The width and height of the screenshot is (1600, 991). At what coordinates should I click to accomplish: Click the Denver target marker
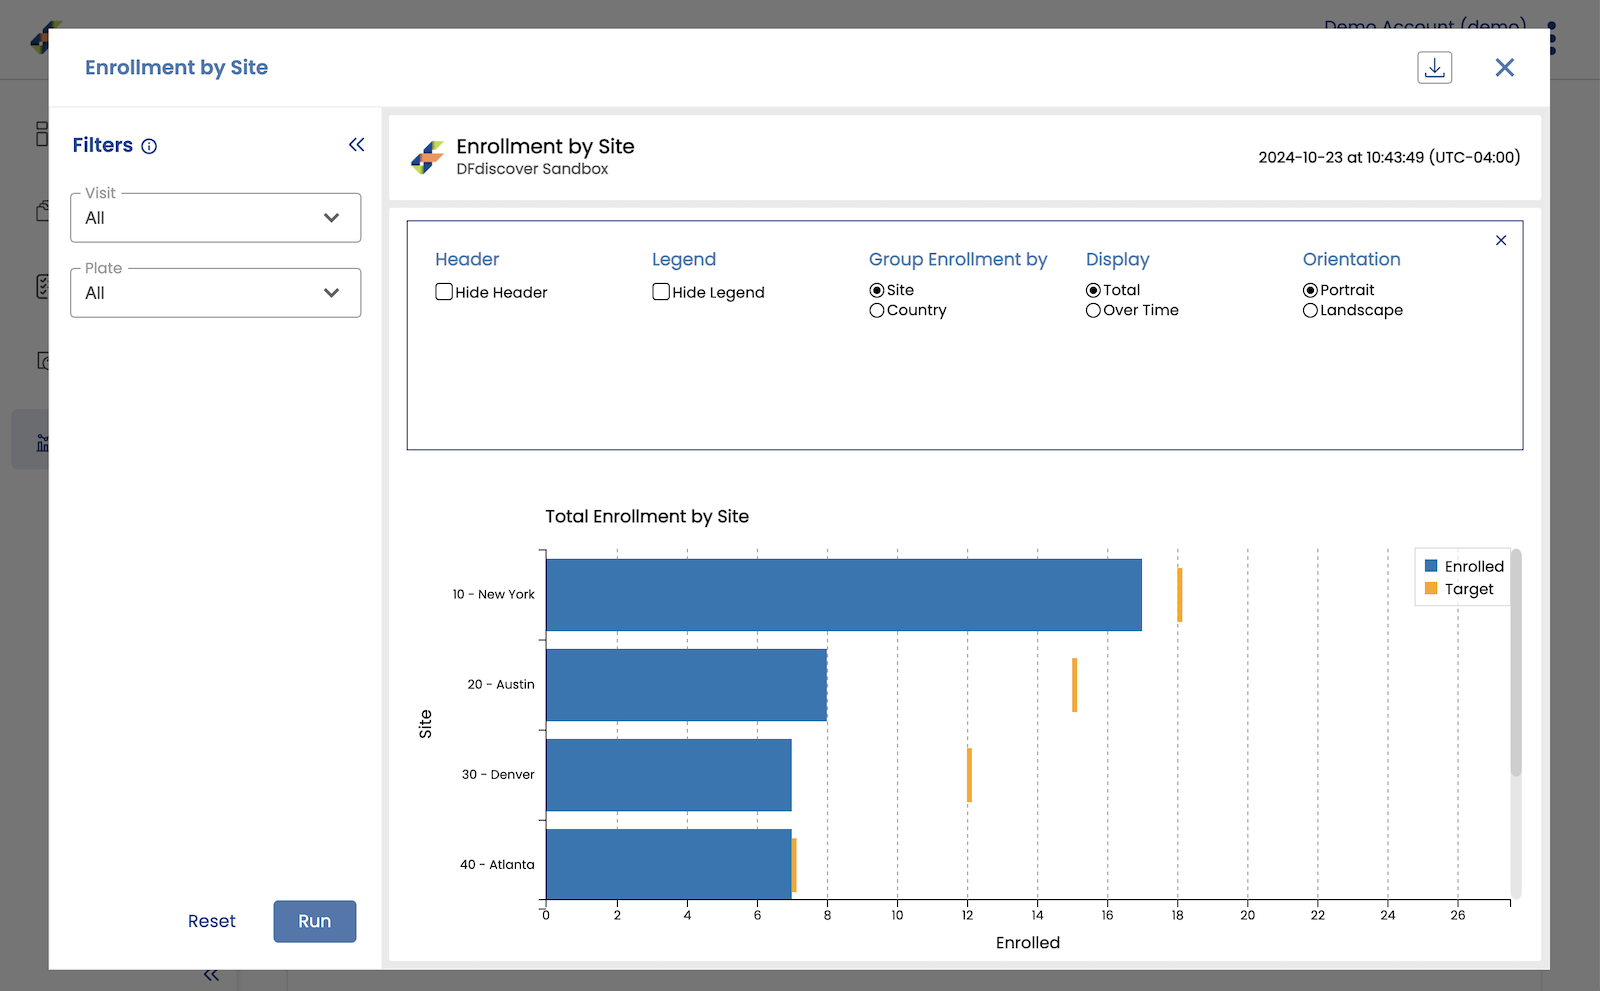[x=970, y=775]
